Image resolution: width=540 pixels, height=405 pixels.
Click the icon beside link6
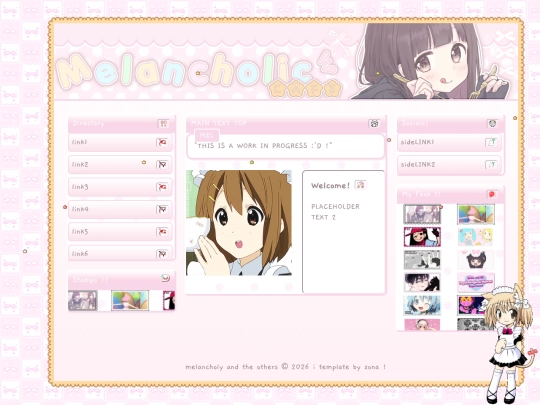[x=162, y=254]
